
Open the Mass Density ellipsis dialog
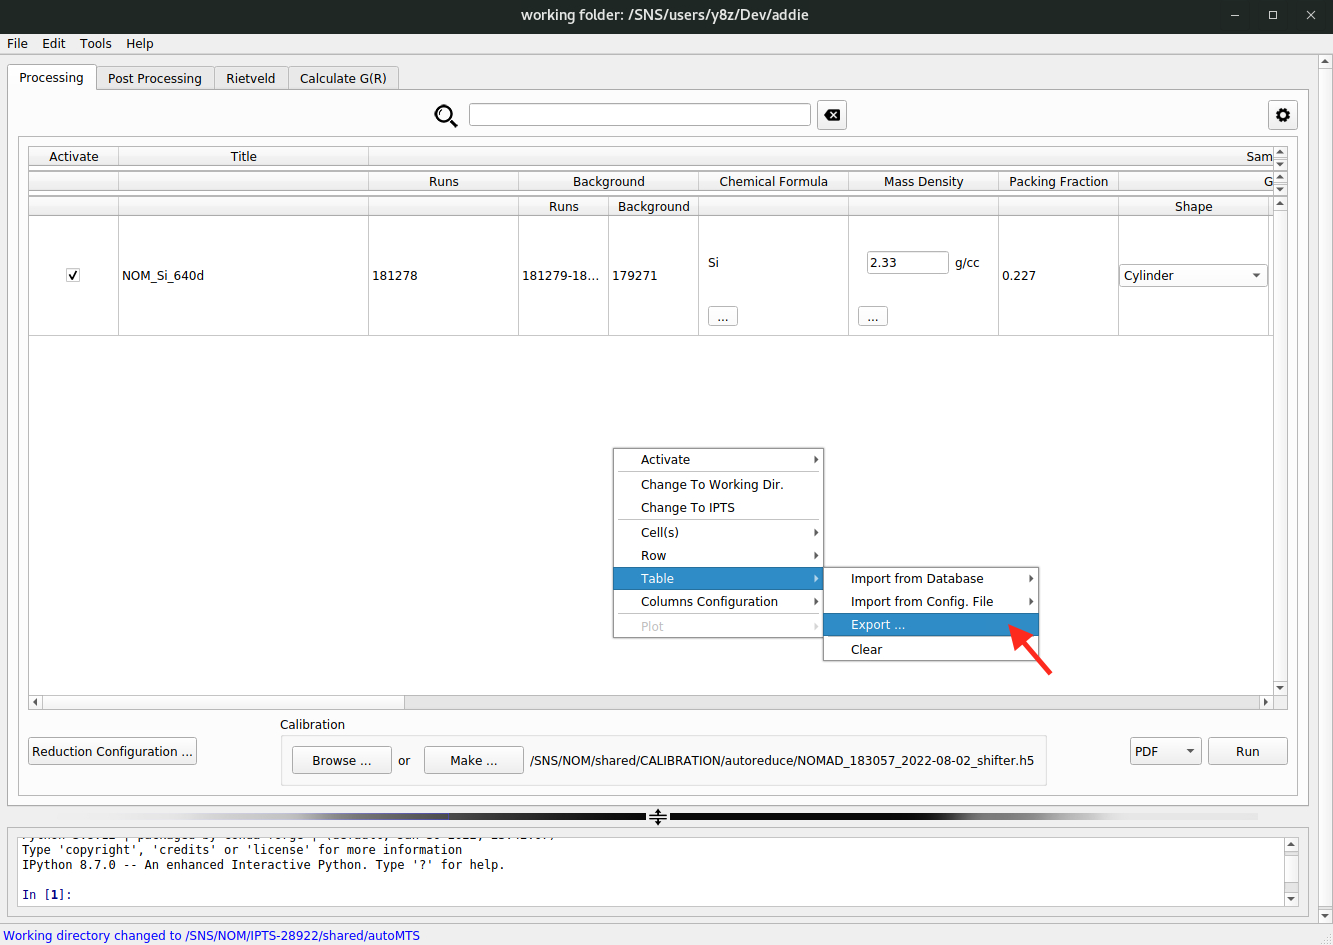click(x=872, y=317)
